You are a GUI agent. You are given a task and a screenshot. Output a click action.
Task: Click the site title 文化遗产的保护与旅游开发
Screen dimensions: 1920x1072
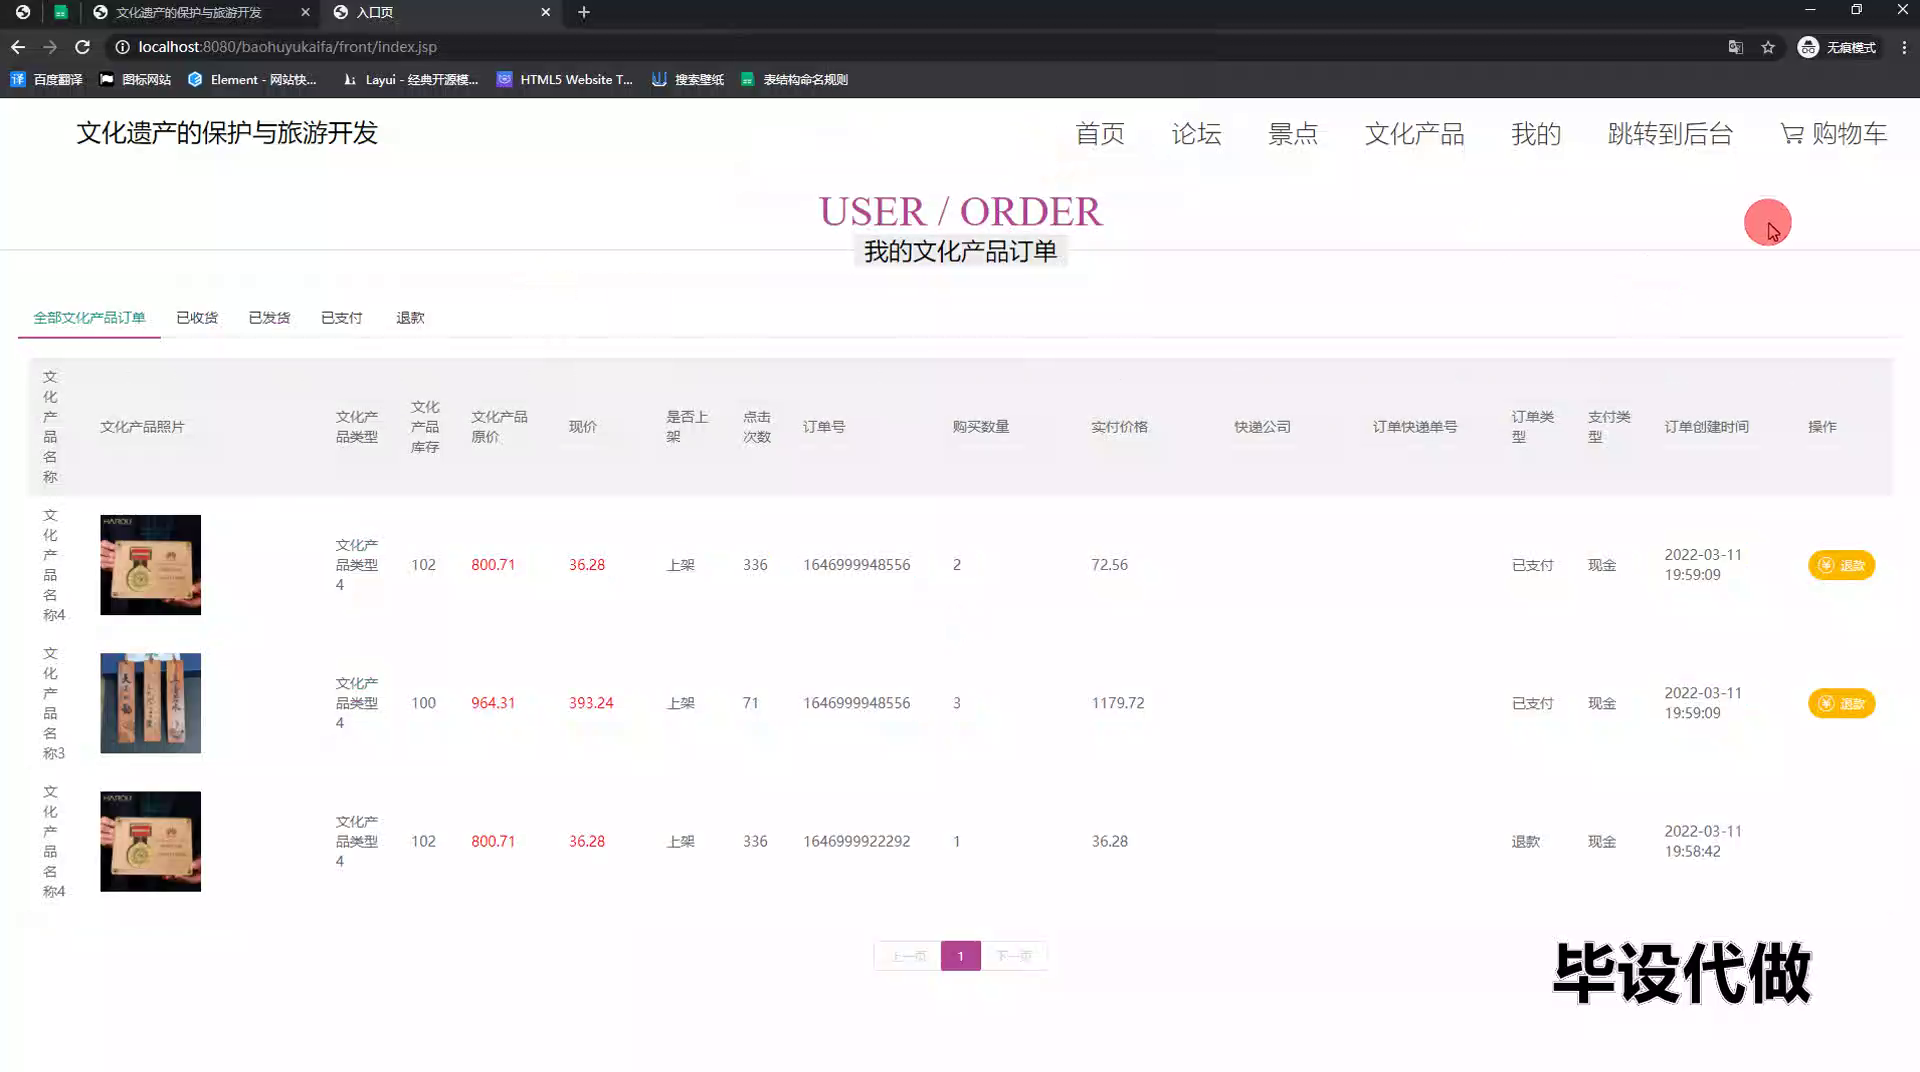227,133
